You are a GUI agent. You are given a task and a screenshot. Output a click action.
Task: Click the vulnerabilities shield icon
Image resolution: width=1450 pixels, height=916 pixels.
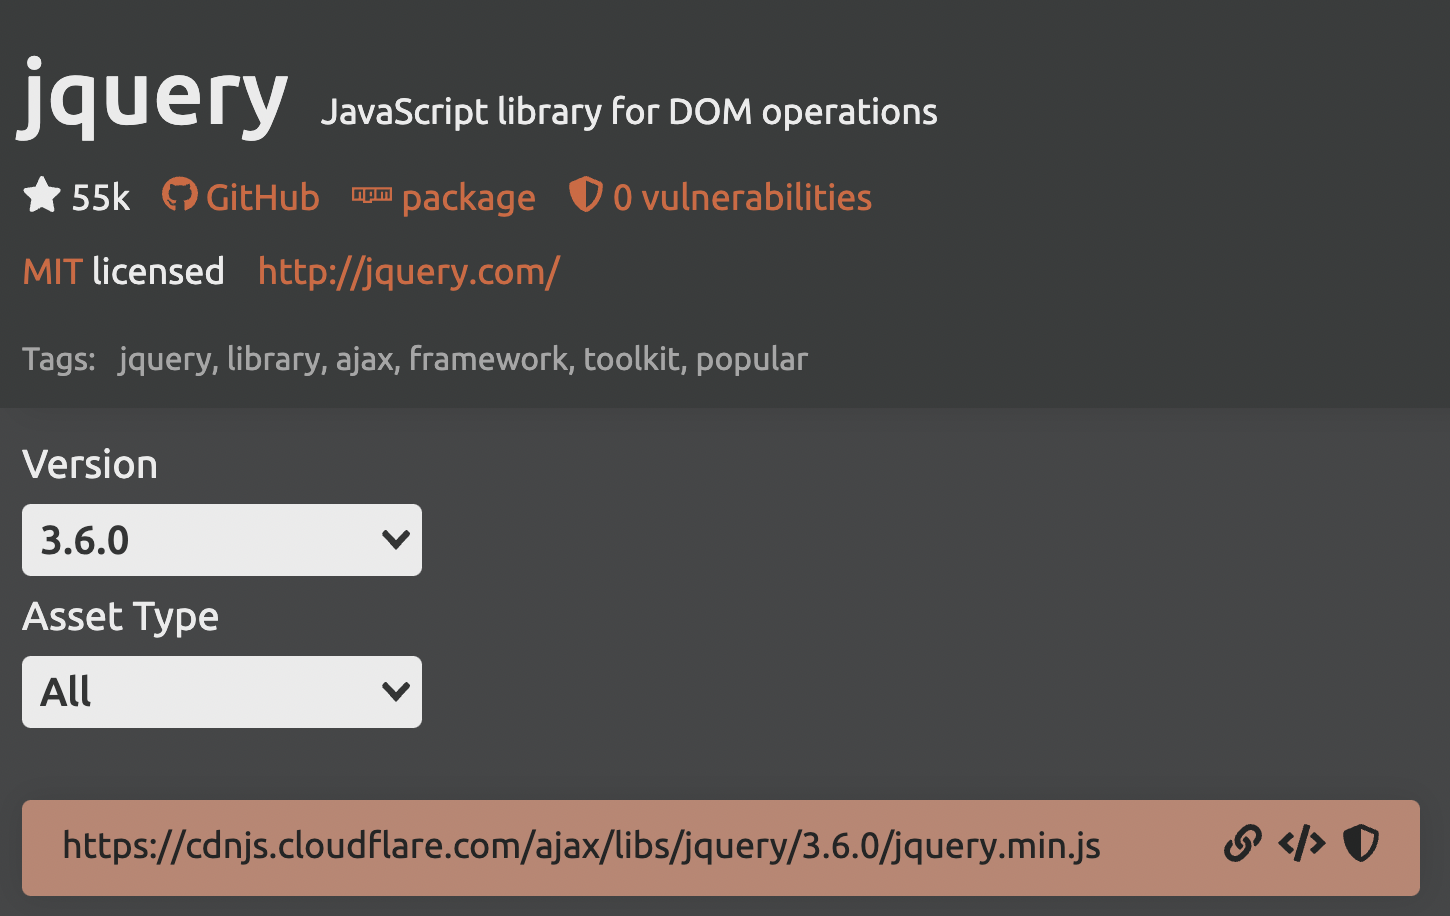pos(585,195)
